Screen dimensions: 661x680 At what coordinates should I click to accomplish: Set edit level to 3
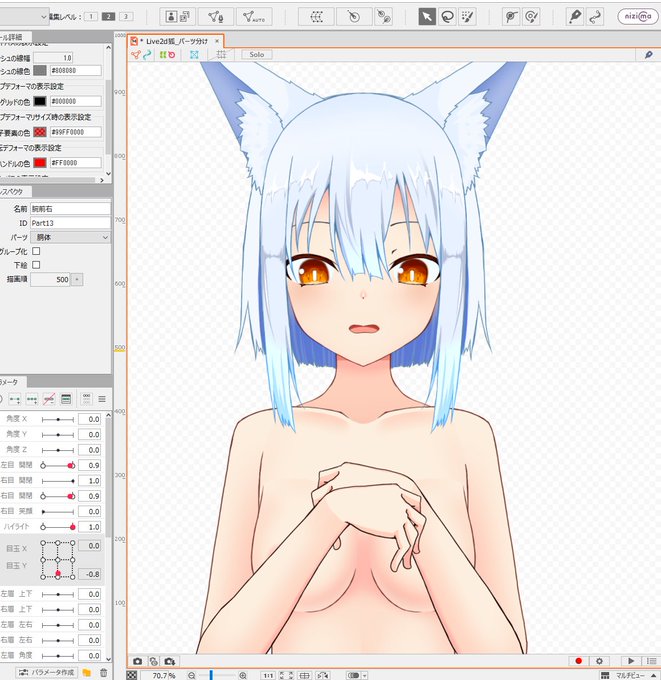click(x=126, y=16)
